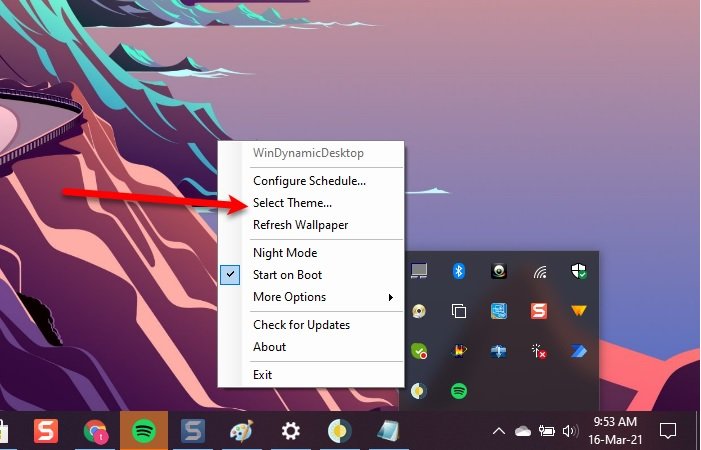Open the WinDynamicDesktop tray icon in overflow
This screenshot has width=701, height=450.
(x=419, y=391)
